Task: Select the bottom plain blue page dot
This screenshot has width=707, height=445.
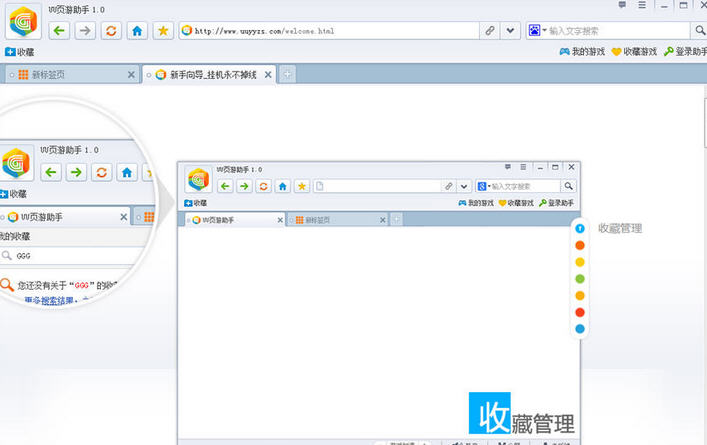Action: point(580,329)
